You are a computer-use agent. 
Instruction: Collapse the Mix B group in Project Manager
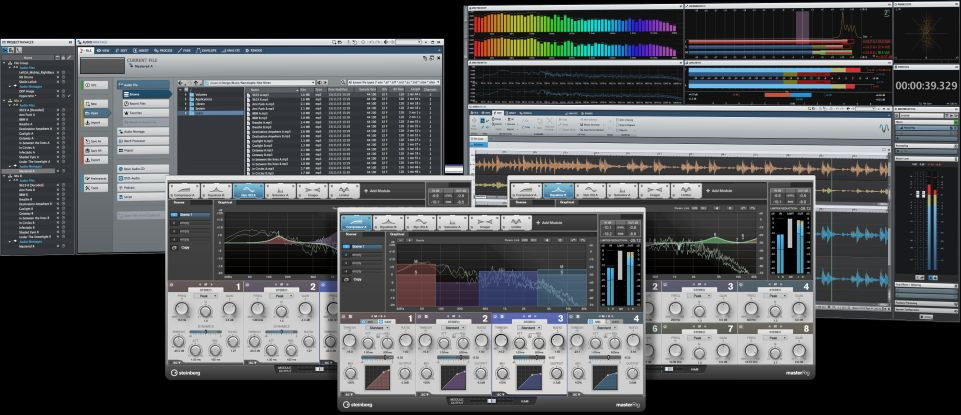[x=4, y=176]
